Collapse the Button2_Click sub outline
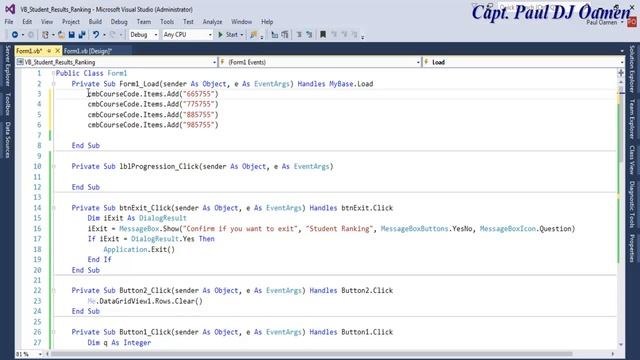The width and height of the screenshot is (640, 360). click(x=53, y=291)
